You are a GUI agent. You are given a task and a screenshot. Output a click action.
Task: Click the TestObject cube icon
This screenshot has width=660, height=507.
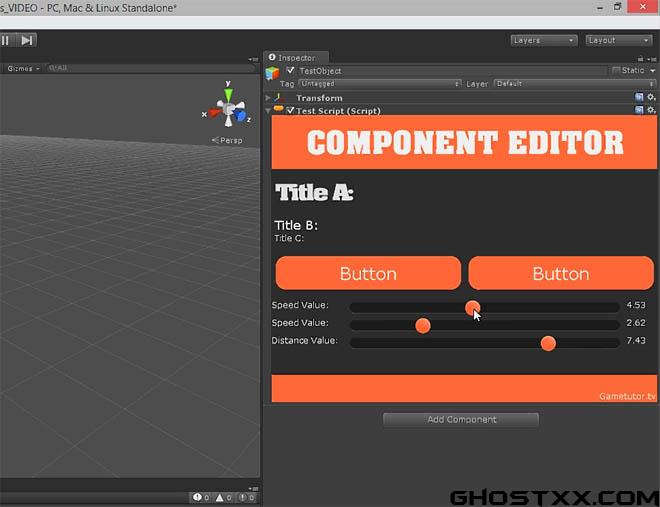(272, 73)
